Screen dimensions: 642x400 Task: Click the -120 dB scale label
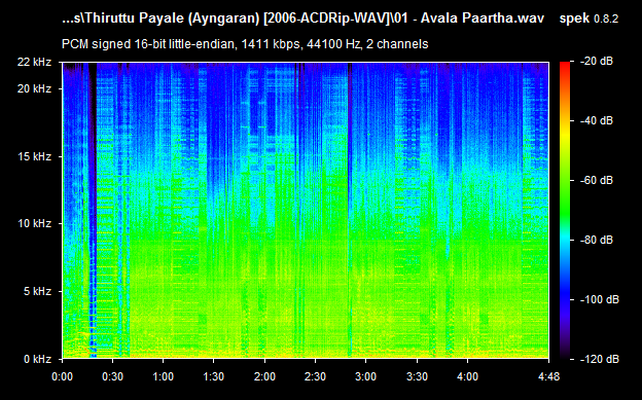599,359
